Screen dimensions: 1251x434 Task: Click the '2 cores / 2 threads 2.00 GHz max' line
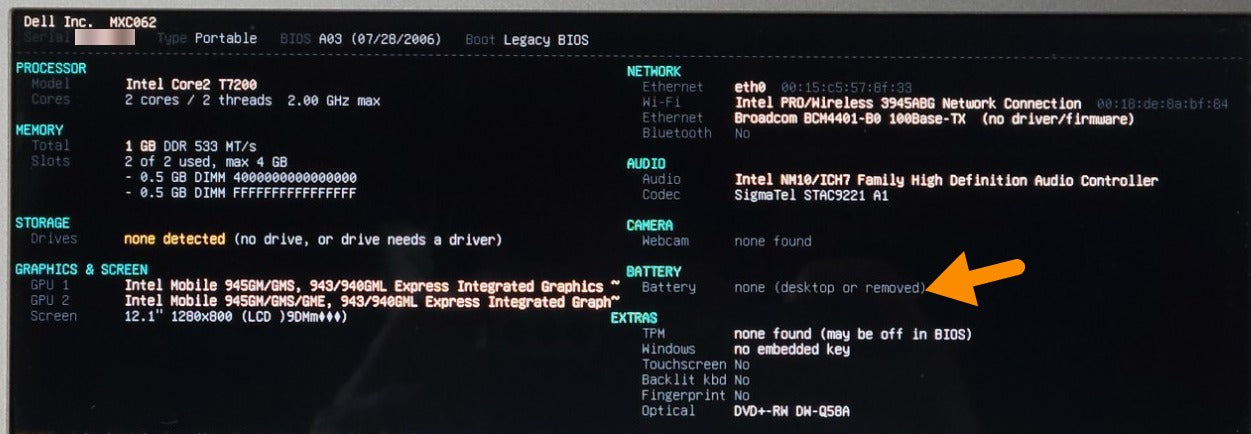[x=252, y=101]
